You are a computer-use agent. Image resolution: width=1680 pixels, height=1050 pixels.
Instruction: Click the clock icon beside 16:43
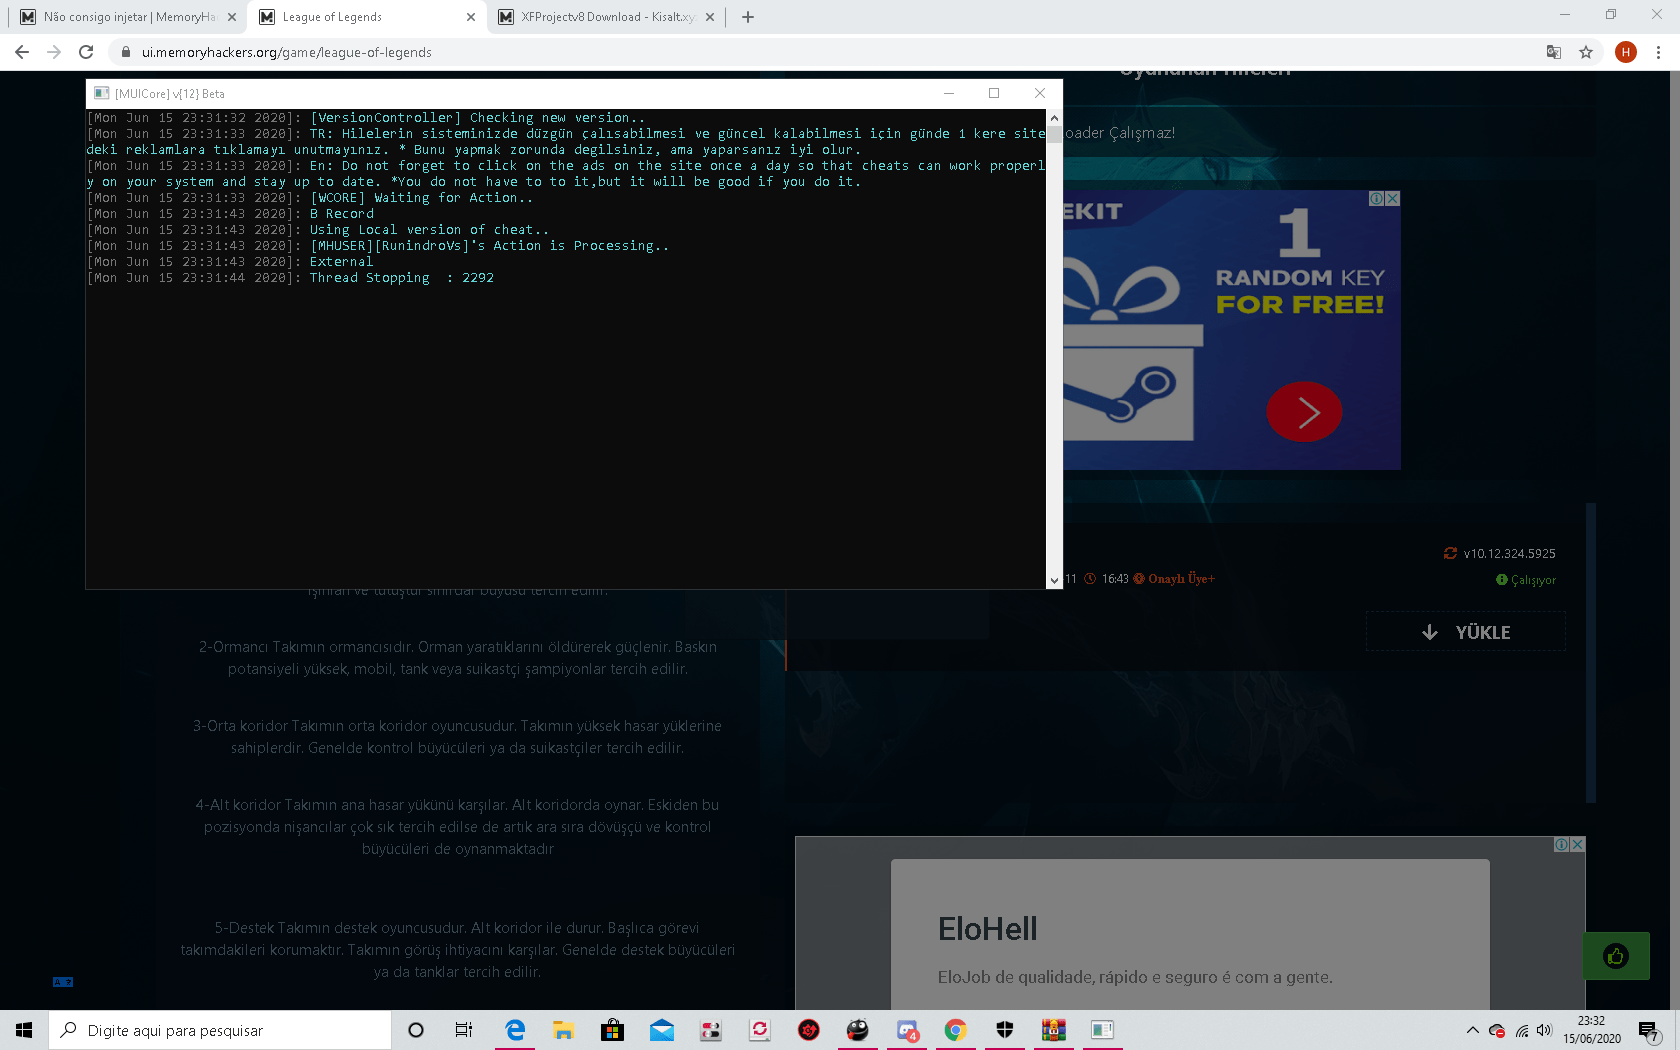tap(1090, 579)
